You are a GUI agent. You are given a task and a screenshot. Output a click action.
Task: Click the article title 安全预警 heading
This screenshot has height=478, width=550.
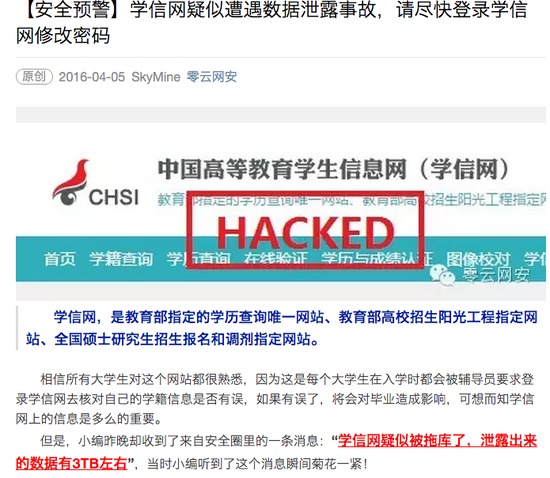[x=272, y=22]
